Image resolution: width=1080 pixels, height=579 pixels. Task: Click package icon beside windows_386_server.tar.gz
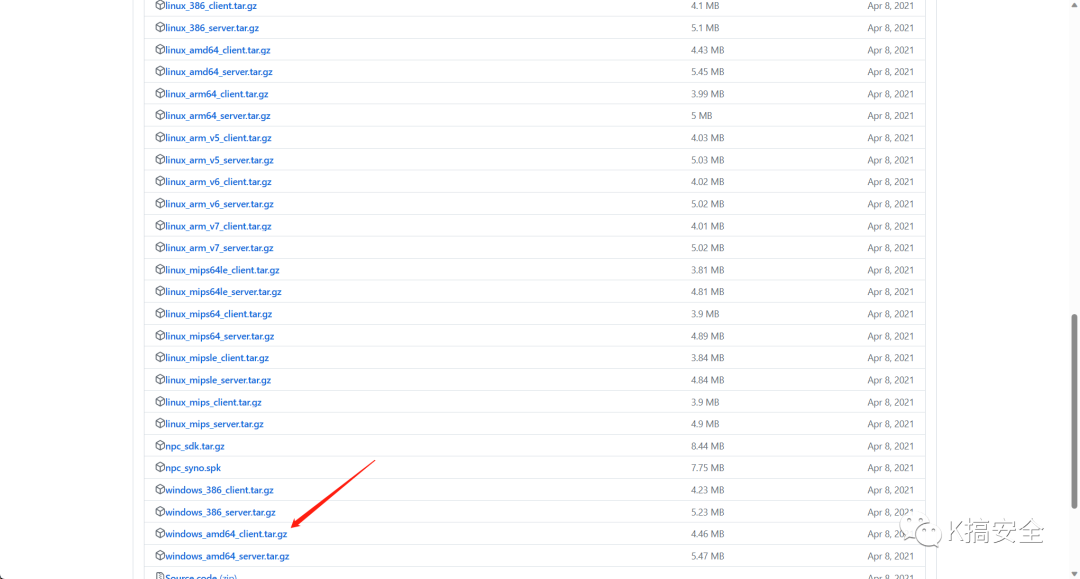160,512
